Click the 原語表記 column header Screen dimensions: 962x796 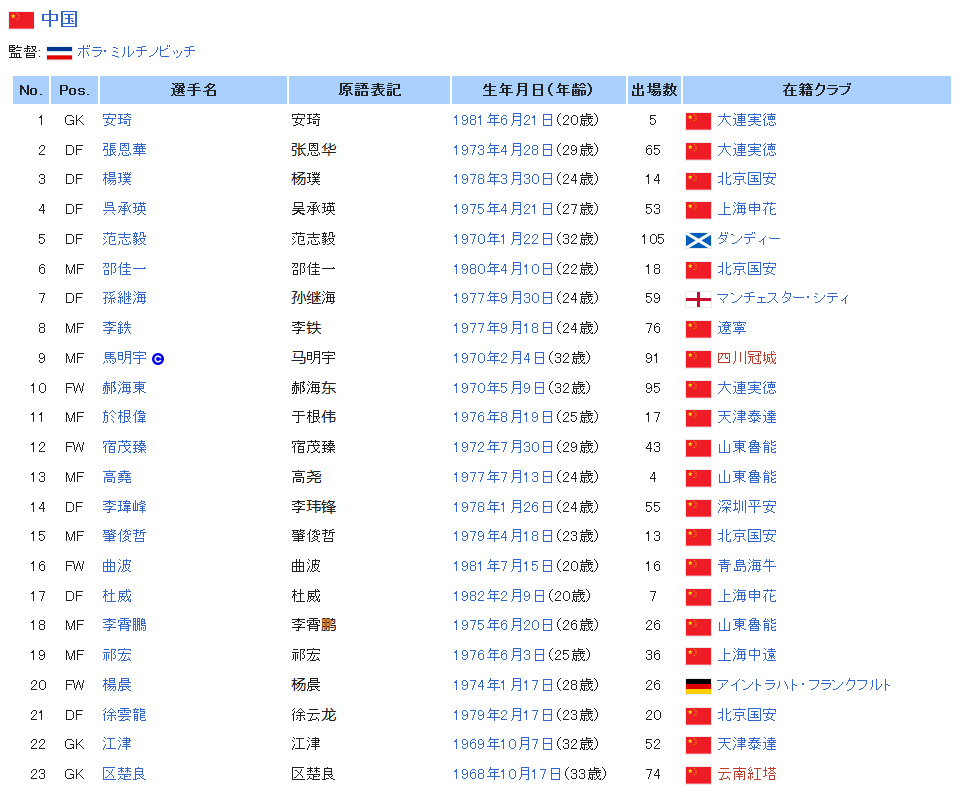tap(369, 90)
